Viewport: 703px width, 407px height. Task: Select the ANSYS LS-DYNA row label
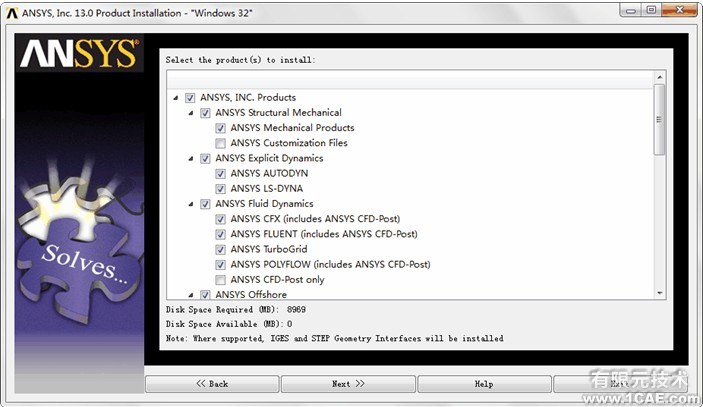pyautogui.click(x=267, y=189)
